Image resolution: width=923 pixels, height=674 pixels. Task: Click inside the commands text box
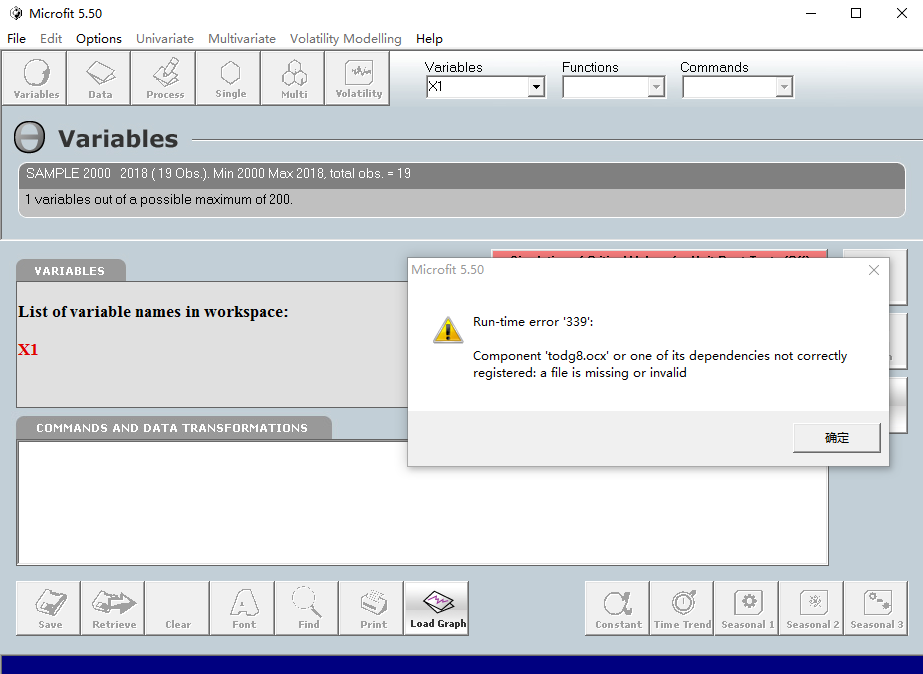423,502
